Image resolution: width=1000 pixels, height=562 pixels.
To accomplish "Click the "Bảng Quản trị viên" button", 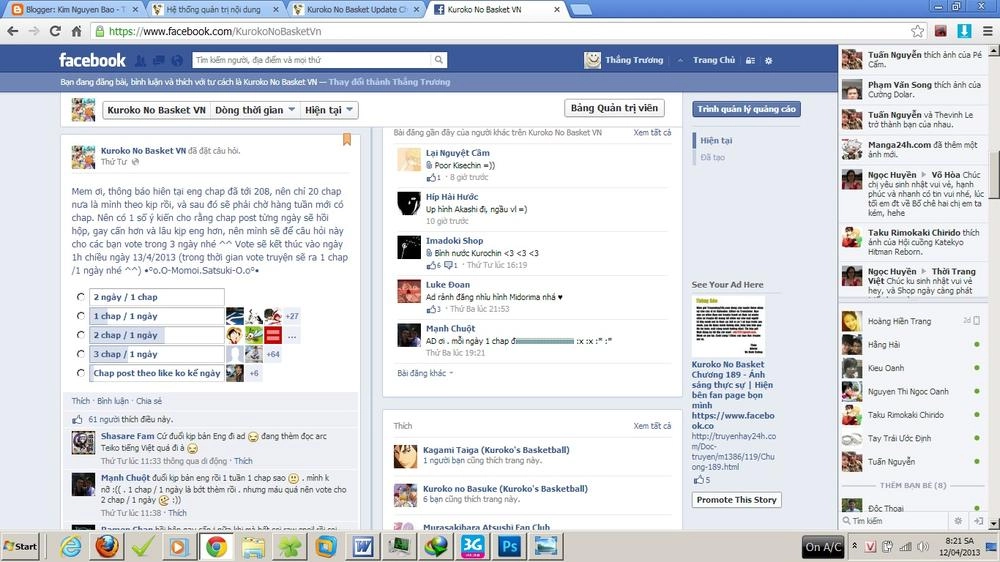I will [x=614, y=109].
